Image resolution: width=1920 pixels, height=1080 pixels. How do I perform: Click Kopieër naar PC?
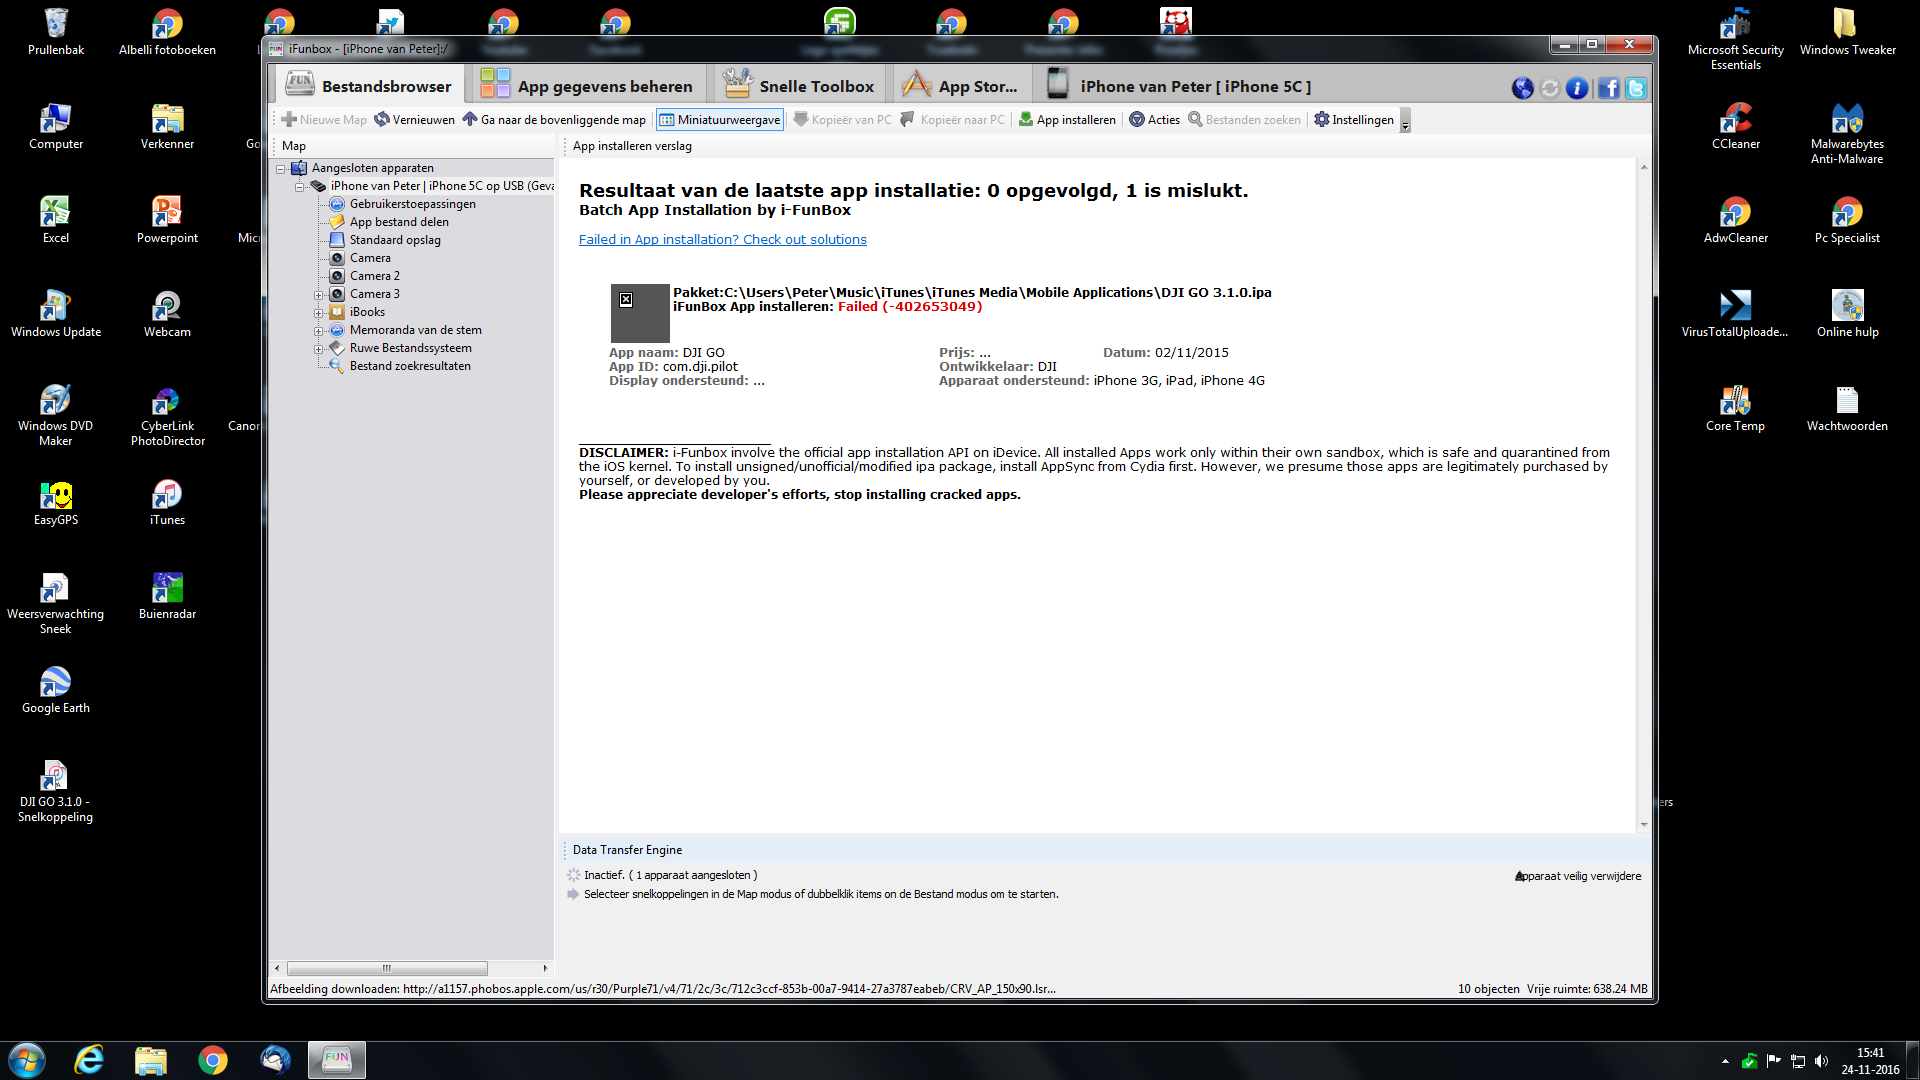coord(952,120)
